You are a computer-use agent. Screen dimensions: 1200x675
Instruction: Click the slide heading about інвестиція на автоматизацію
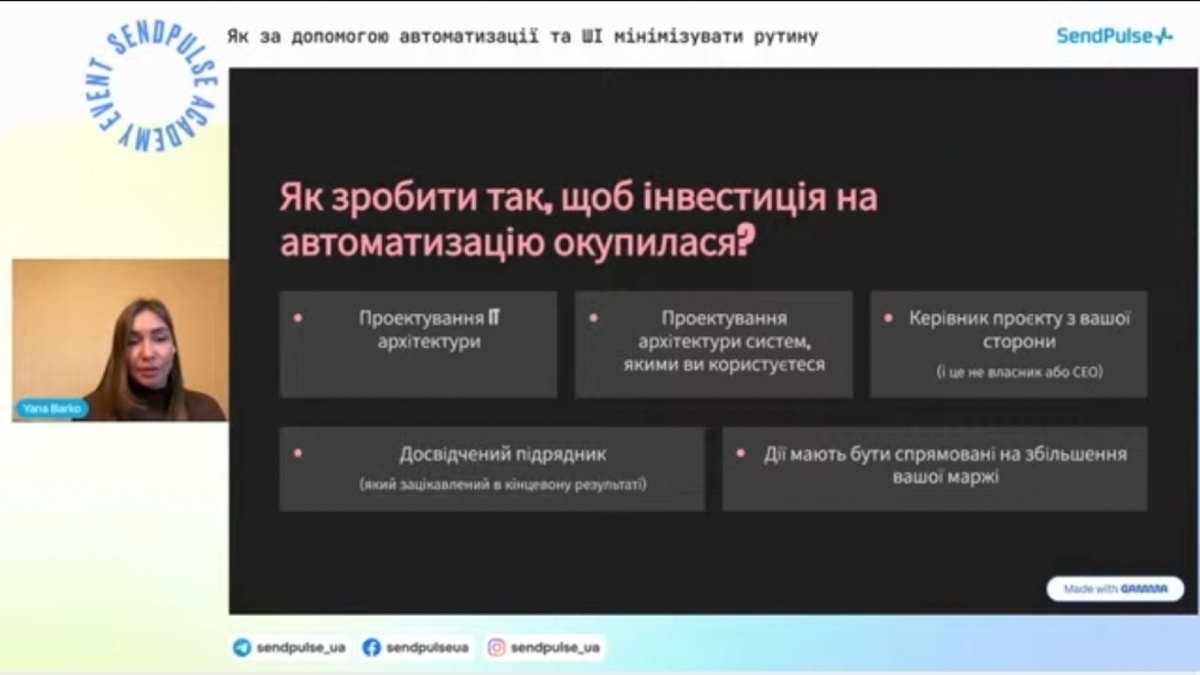[578, 220]
